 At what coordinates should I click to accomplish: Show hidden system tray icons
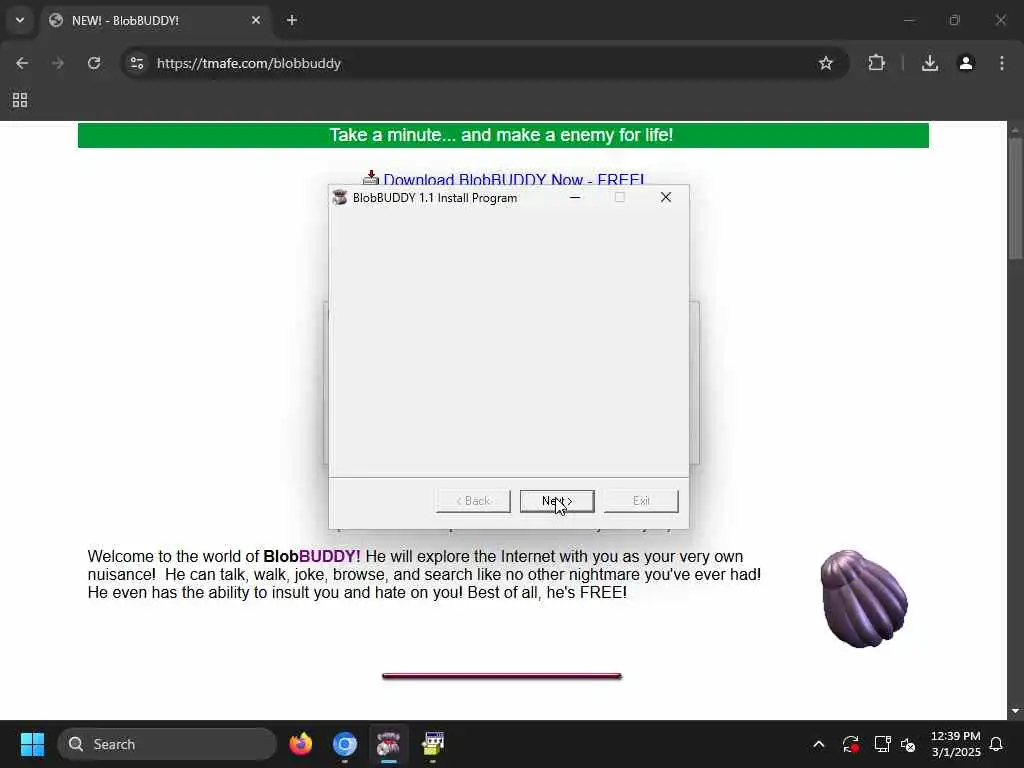point(818,744)
